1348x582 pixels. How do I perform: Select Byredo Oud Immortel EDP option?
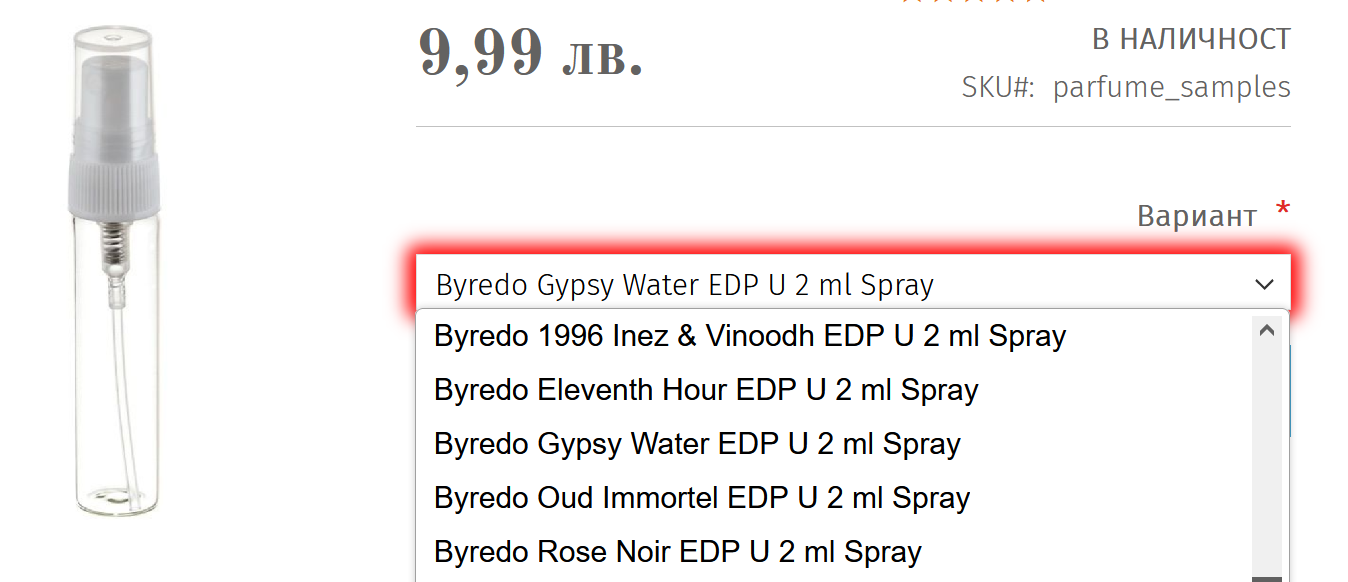click(702, 498)
